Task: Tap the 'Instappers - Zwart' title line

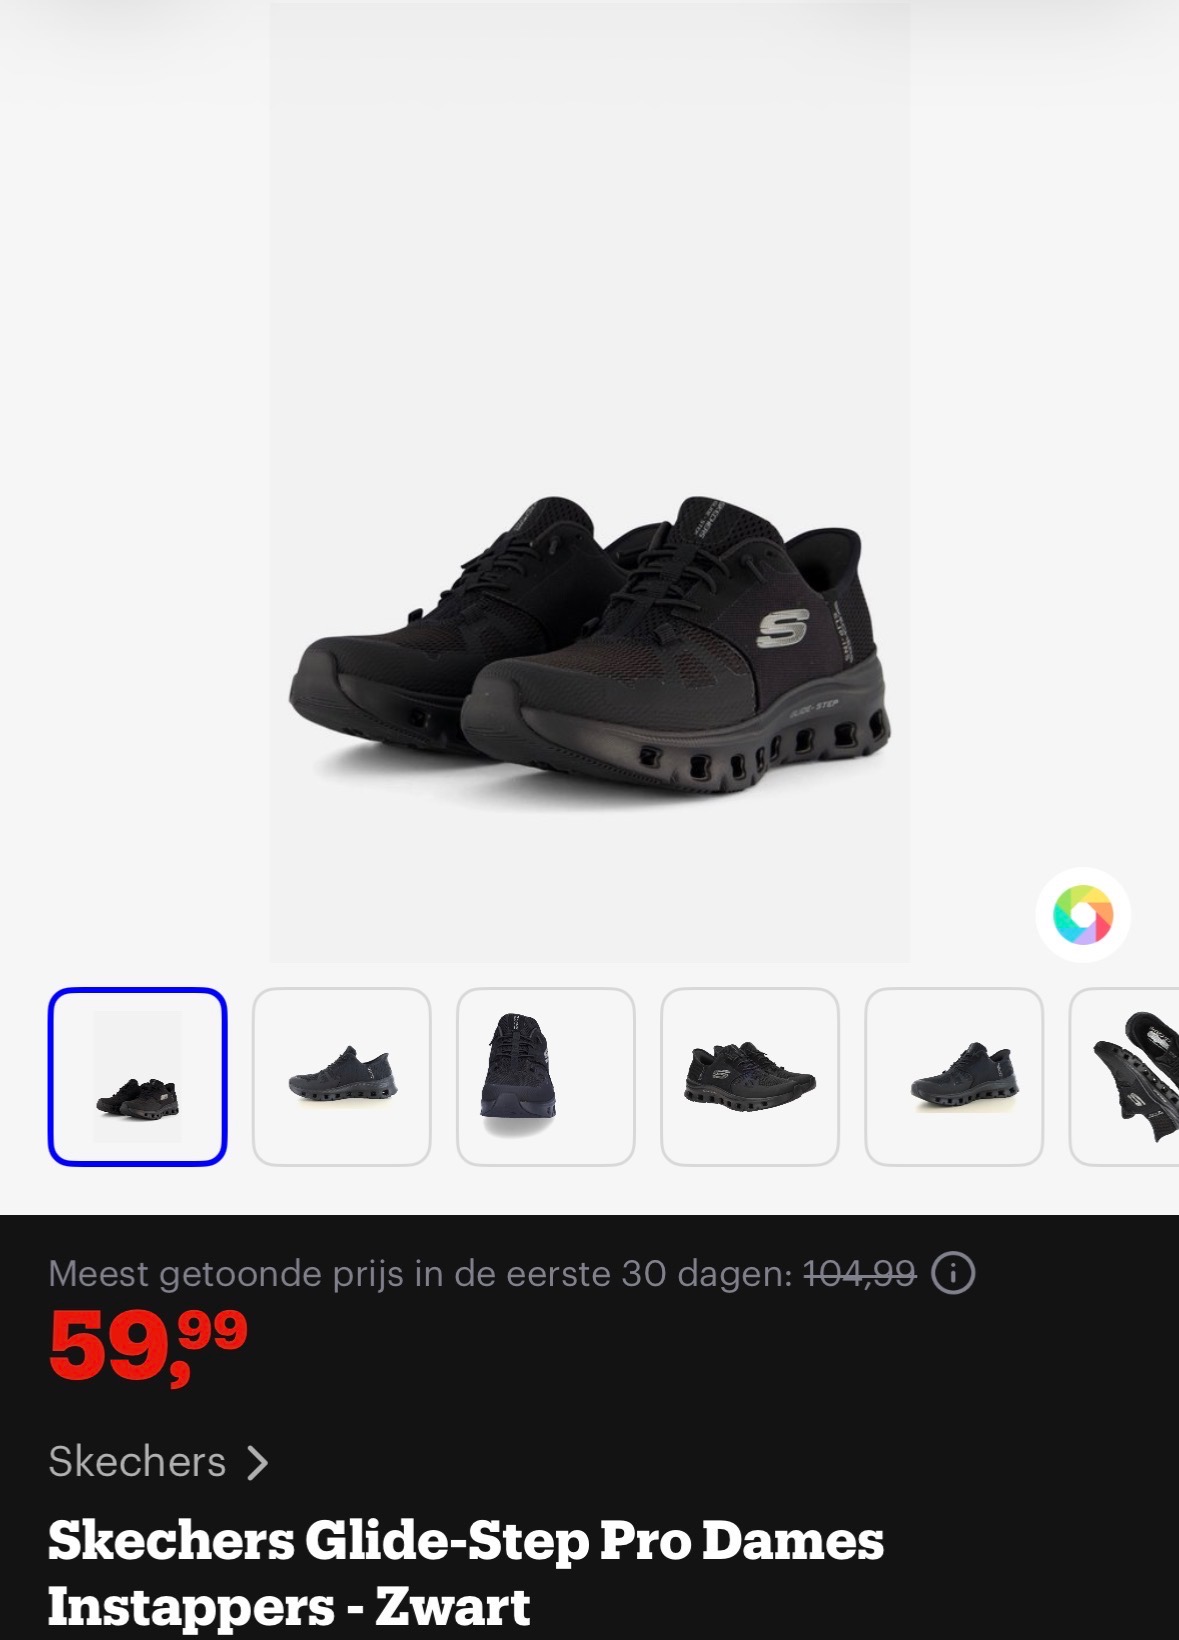Action: 289,1607
